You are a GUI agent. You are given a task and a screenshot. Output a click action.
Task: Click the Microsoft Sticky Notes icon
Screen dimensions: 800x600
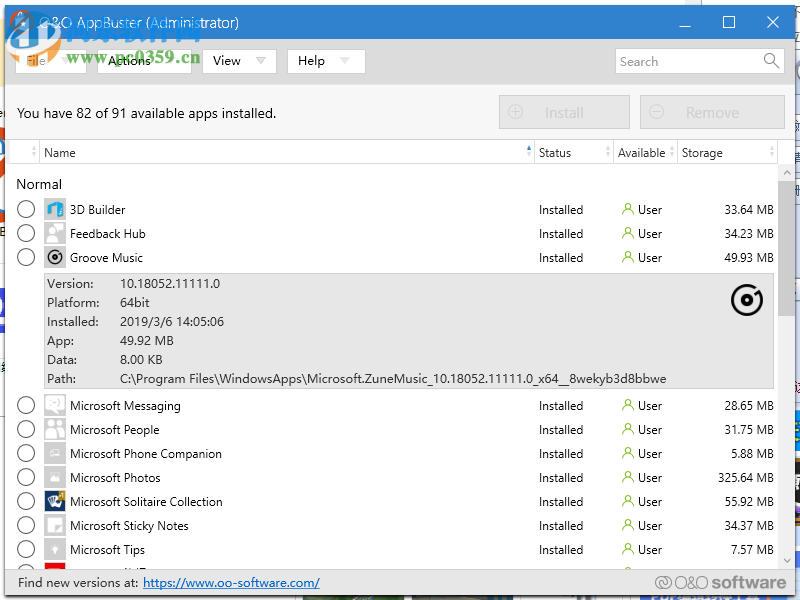coord(55,526)
